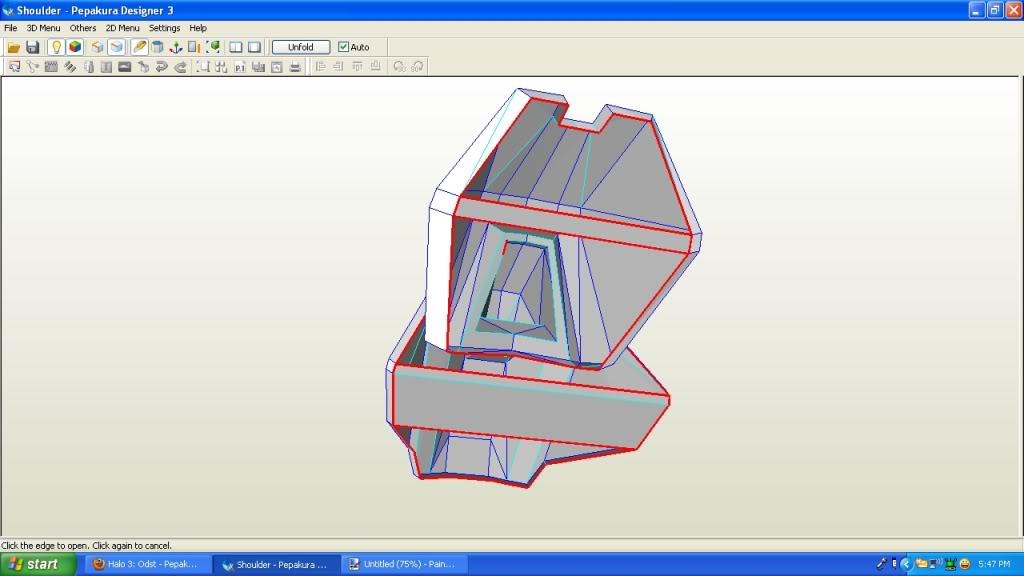Save the model with the floppy disk icon
The height and width of the screenshot is (576, 1024).
pyautogui.click(x=33, y=47)
